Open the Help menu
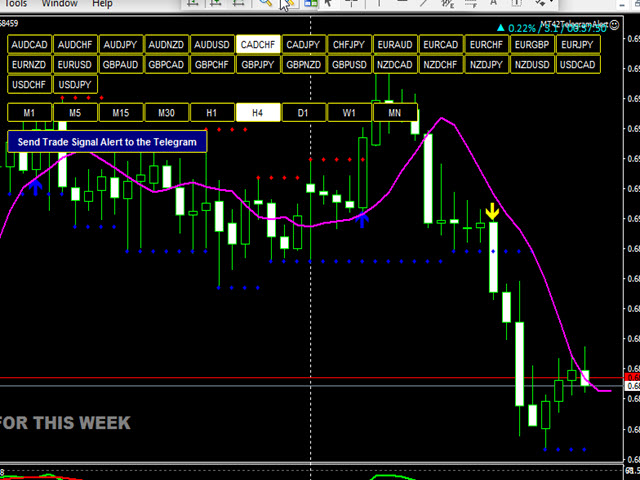The height and width of the screenshot is (480, 640). 102,4
